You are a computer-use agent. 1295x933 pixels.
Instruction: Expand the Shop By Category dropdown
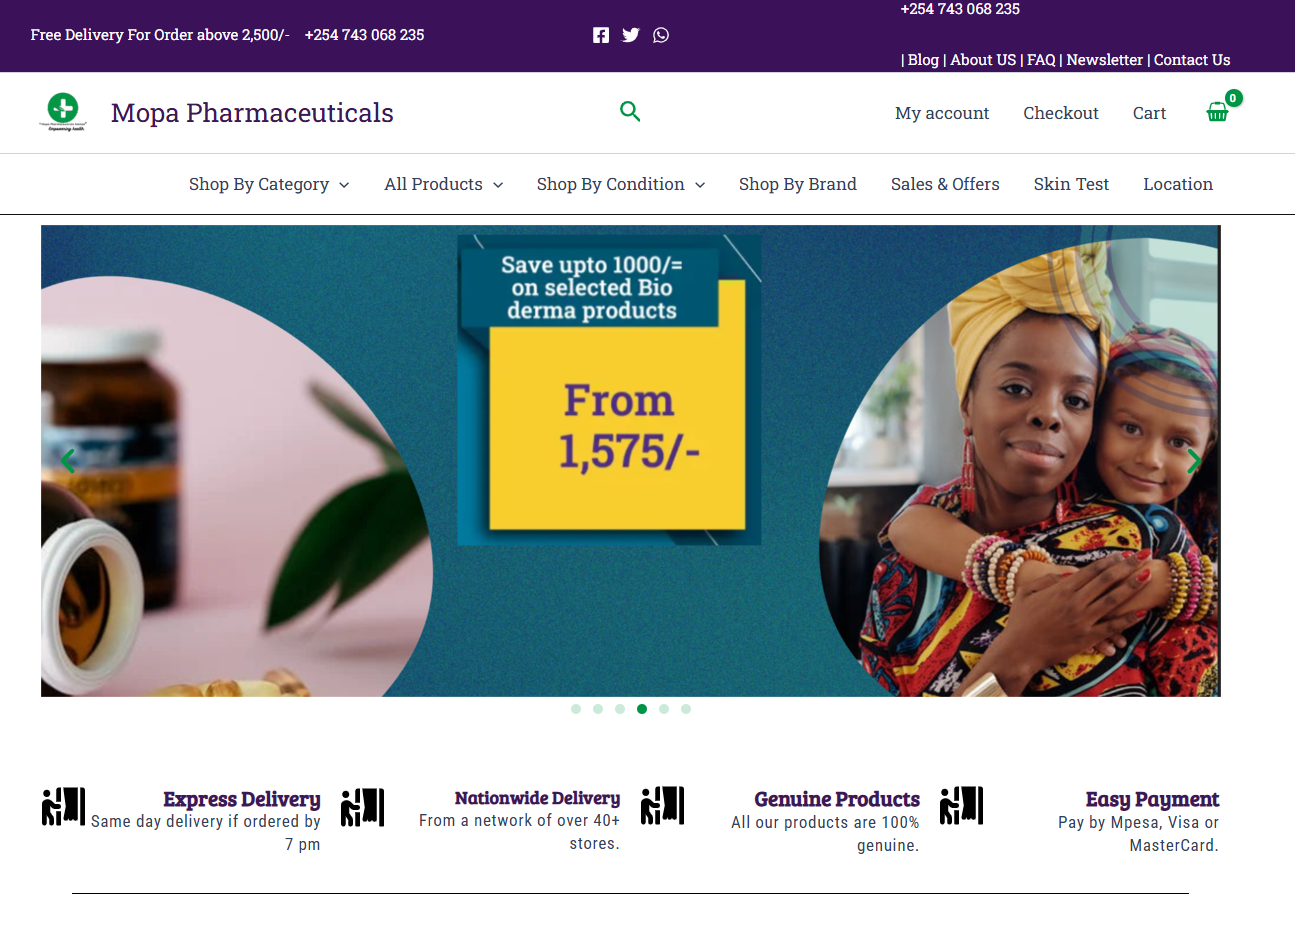coord(269,184)
